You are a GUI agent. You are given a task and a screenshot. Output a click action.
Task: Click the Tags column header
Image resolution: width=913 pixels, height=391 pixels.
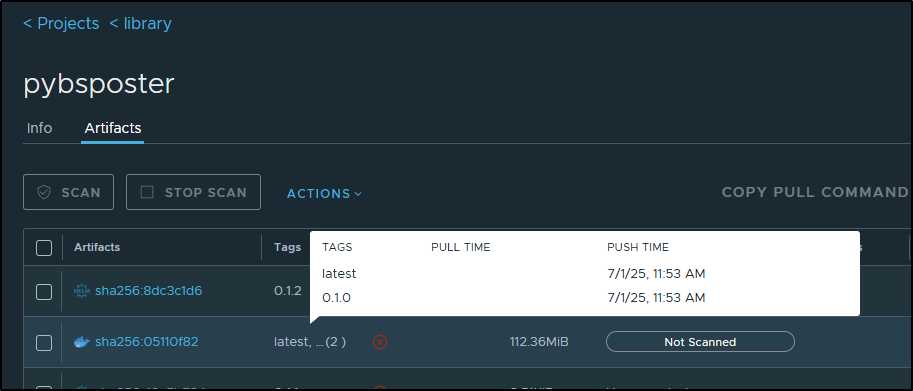point(288,247)
